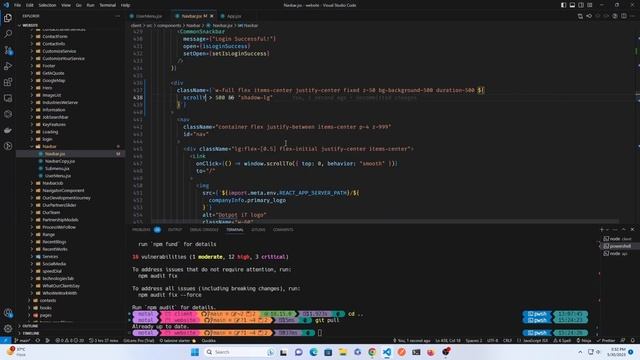640x360 pixels.
Task: Open the Source Control view
Action: [8, 50]
